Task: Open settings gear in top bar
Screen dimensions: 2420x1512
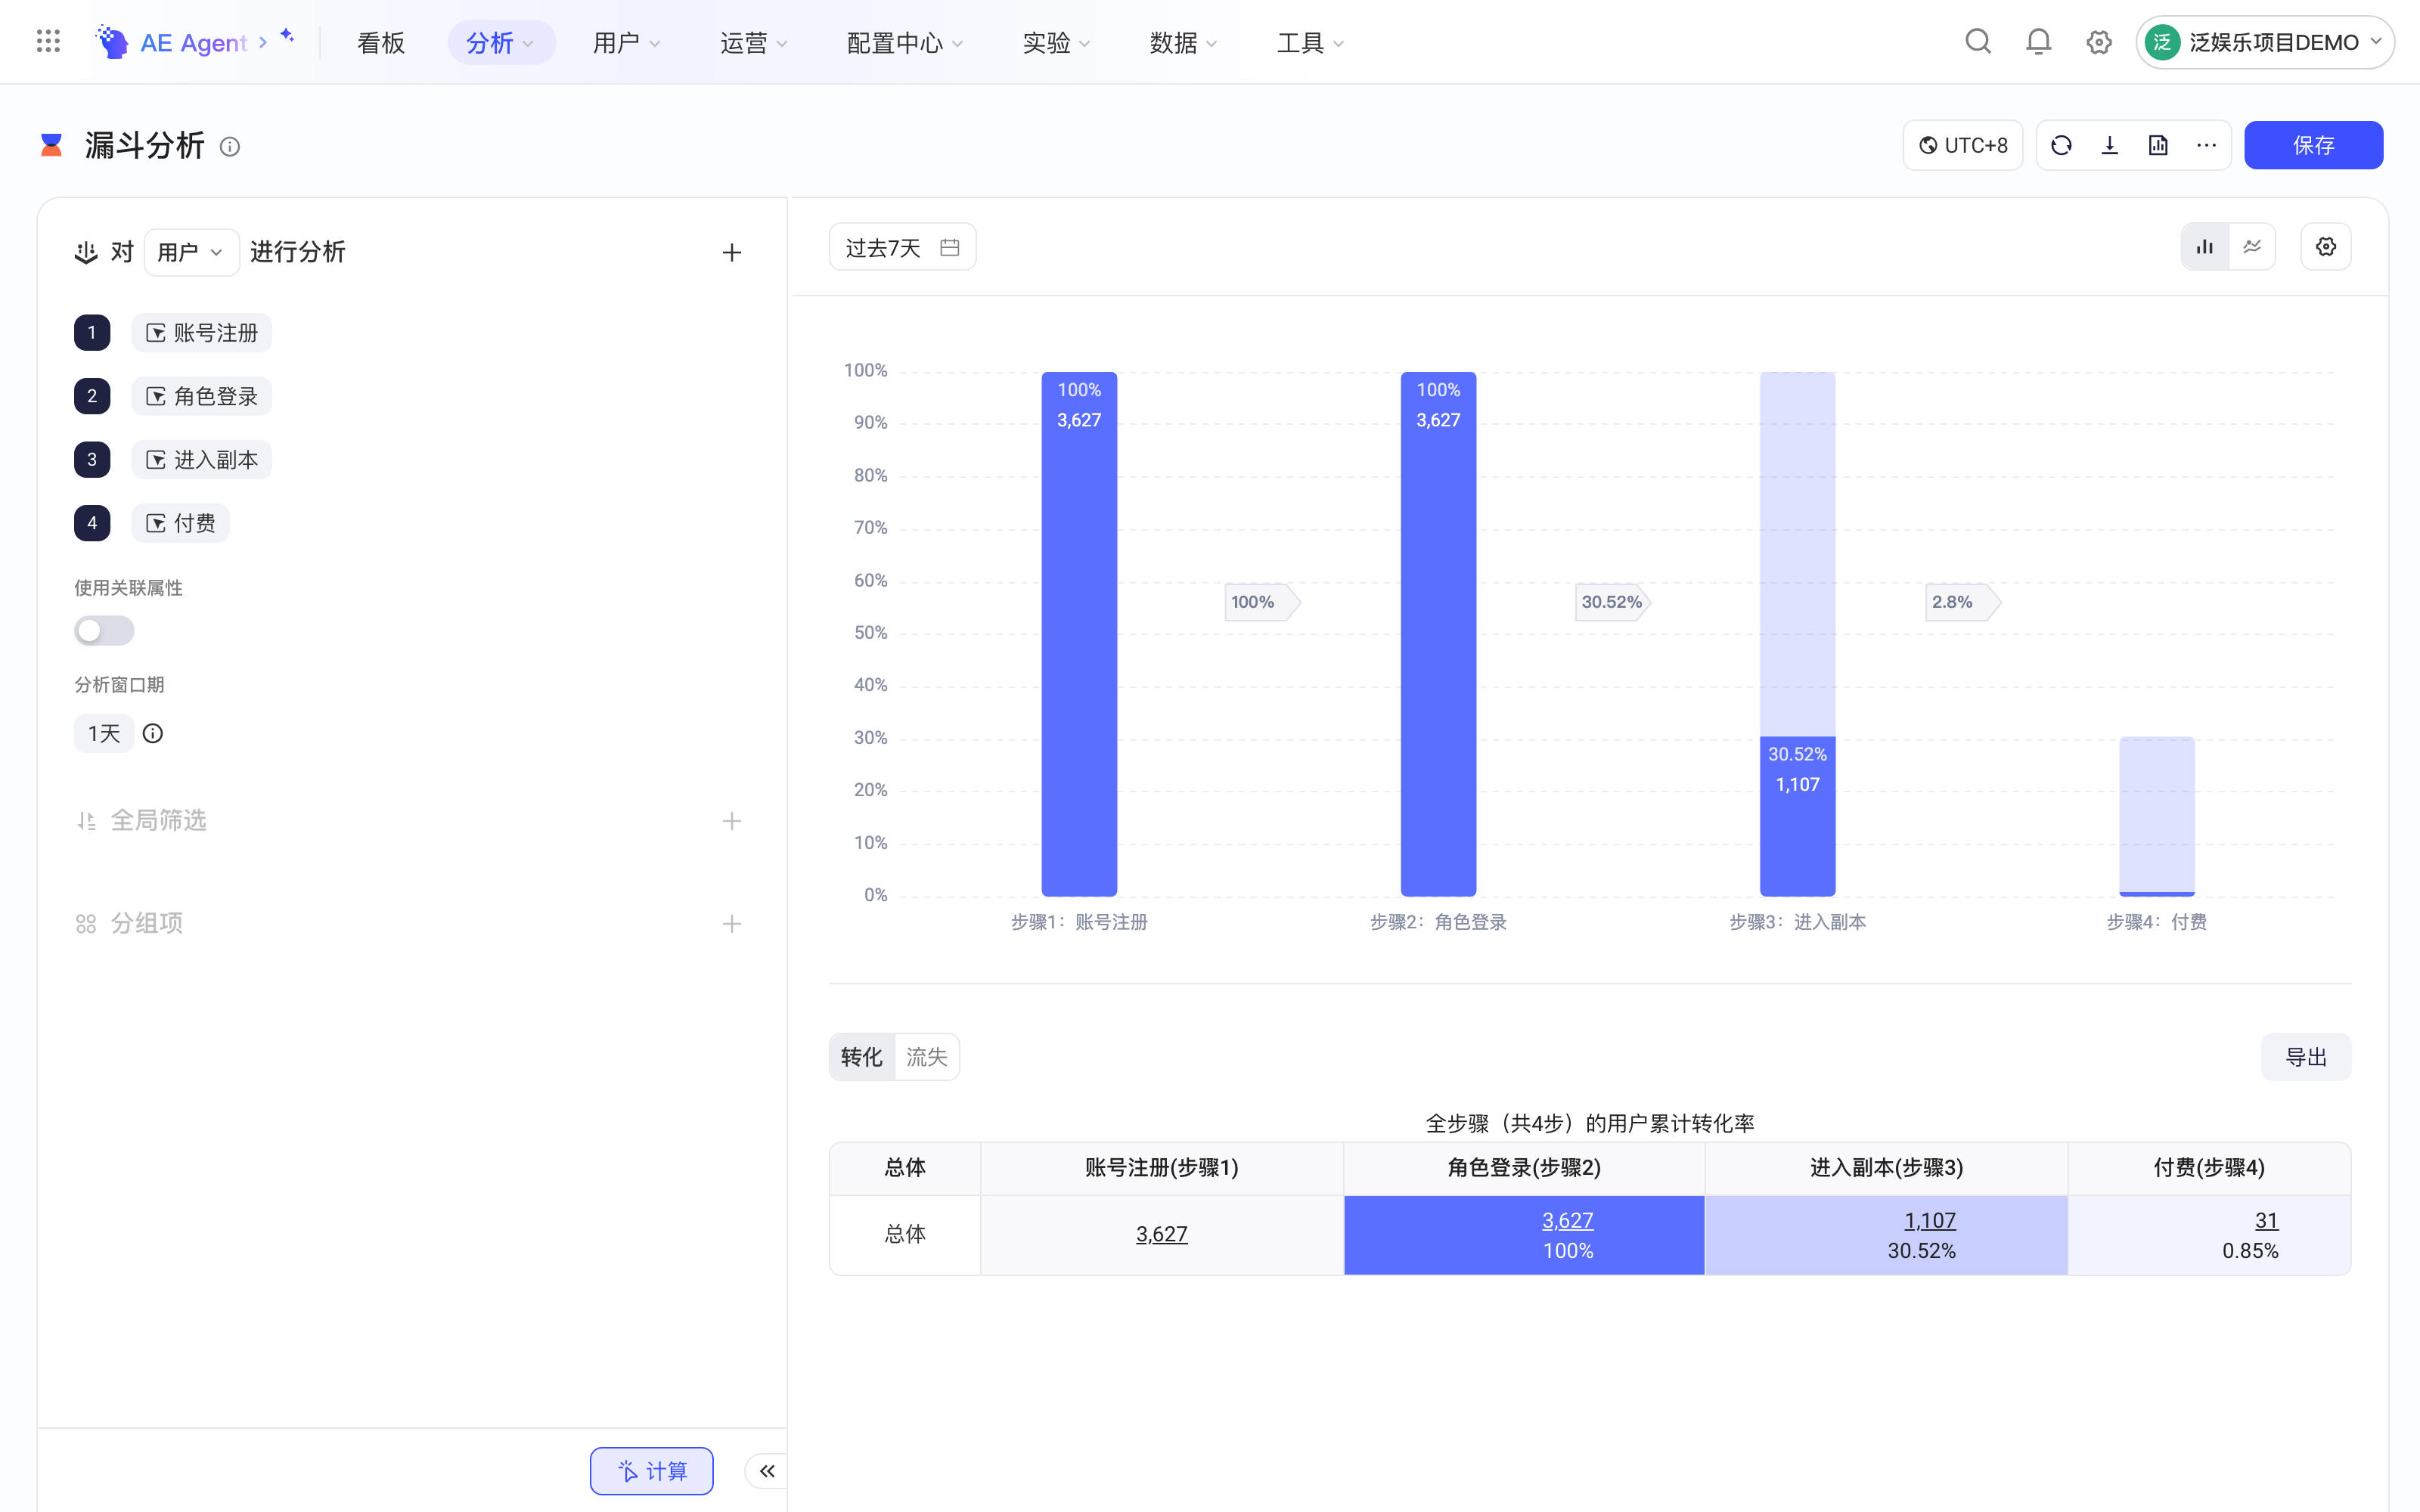Action: coord(2099,42)
